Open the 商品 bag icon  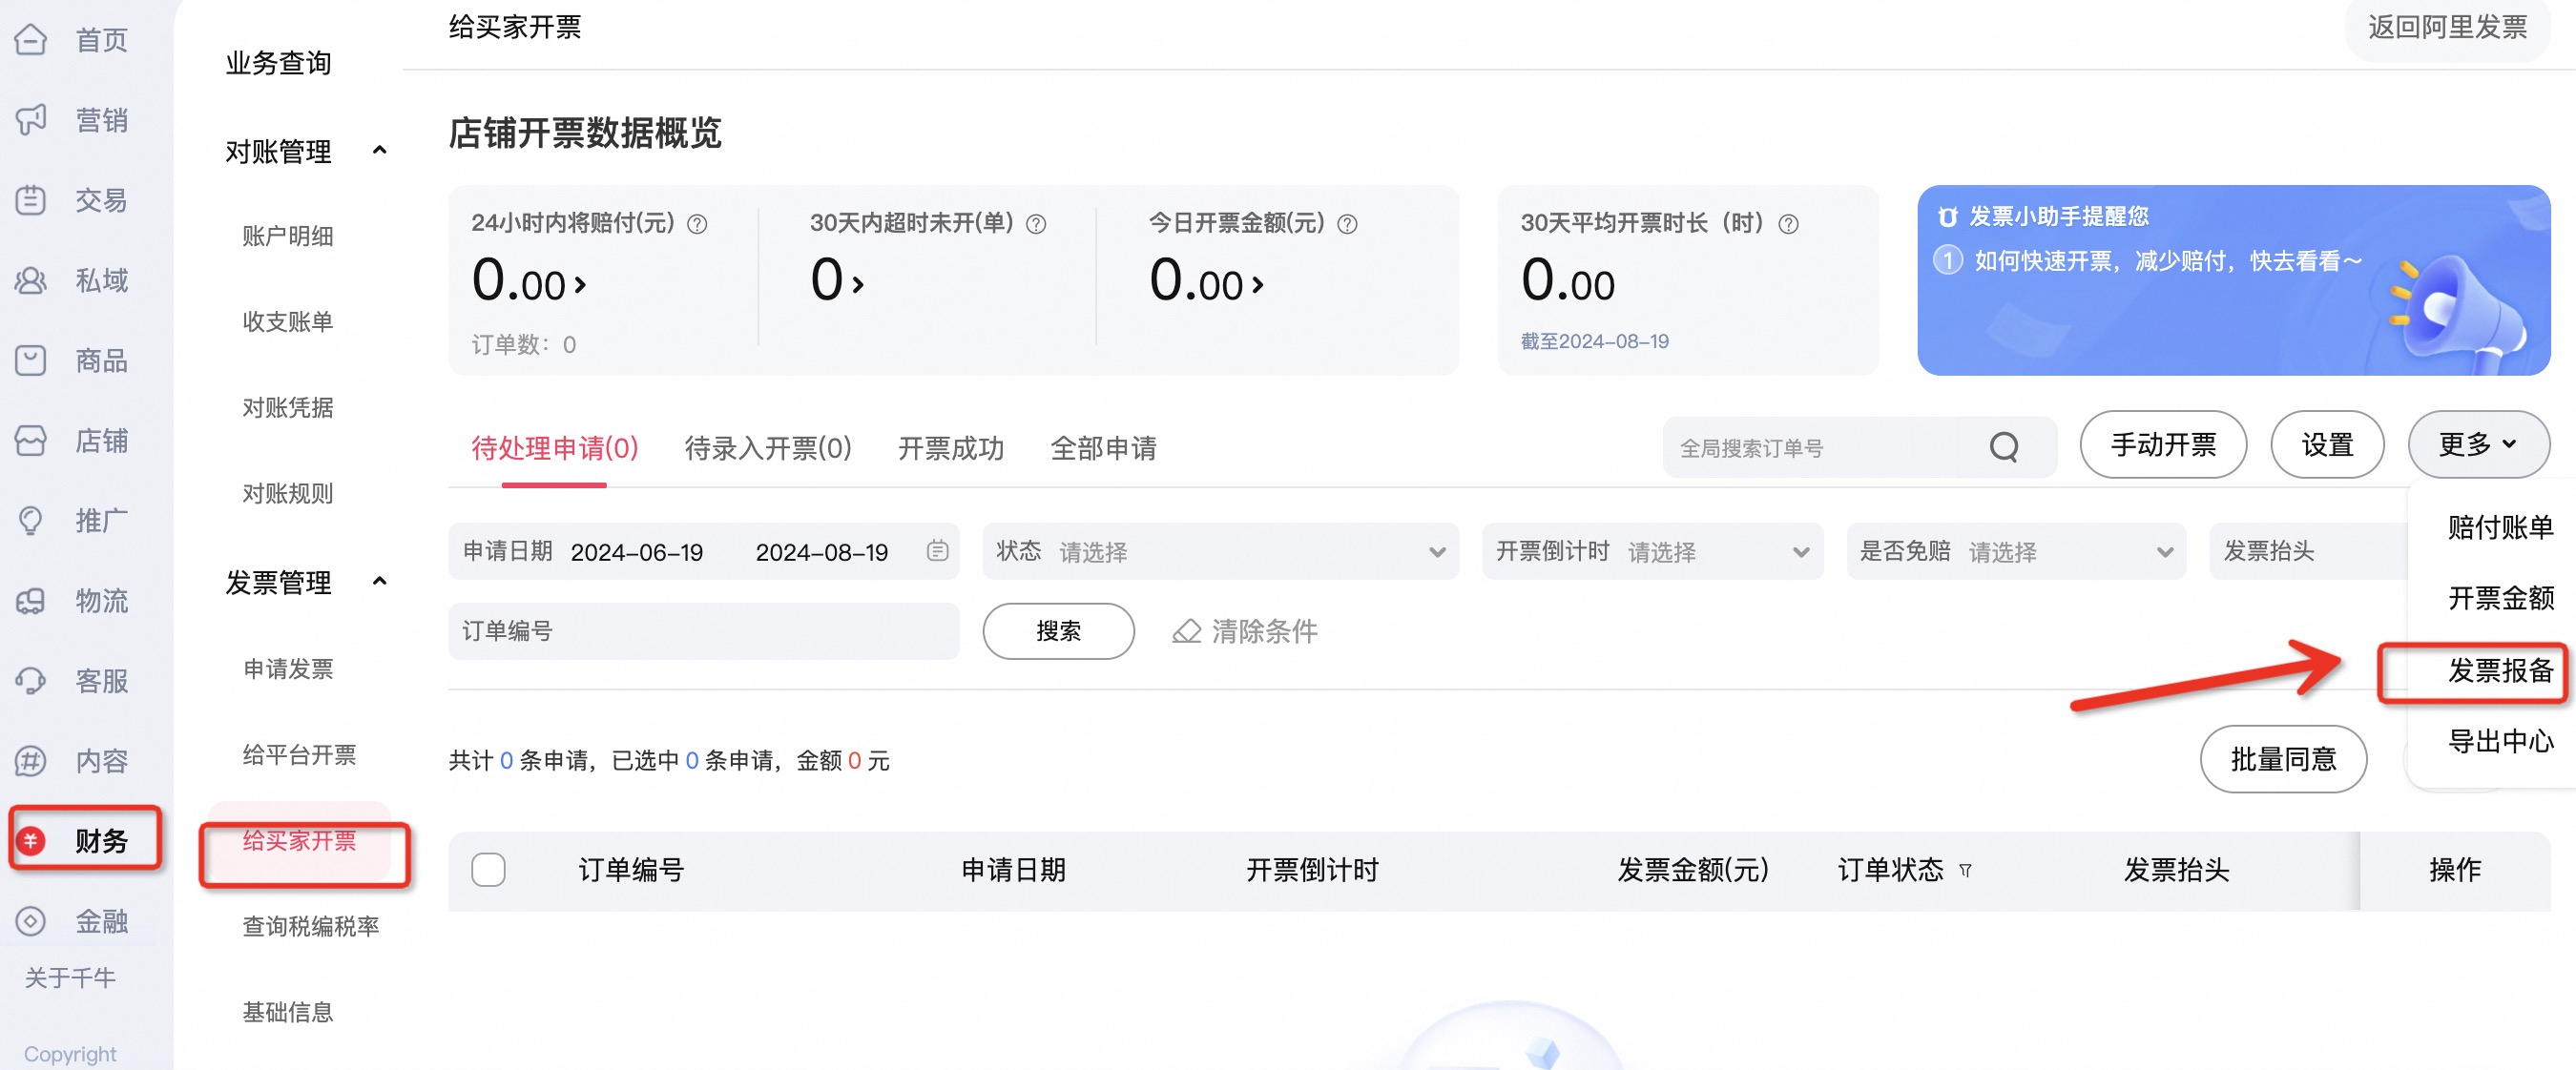[x=31, y=360]
